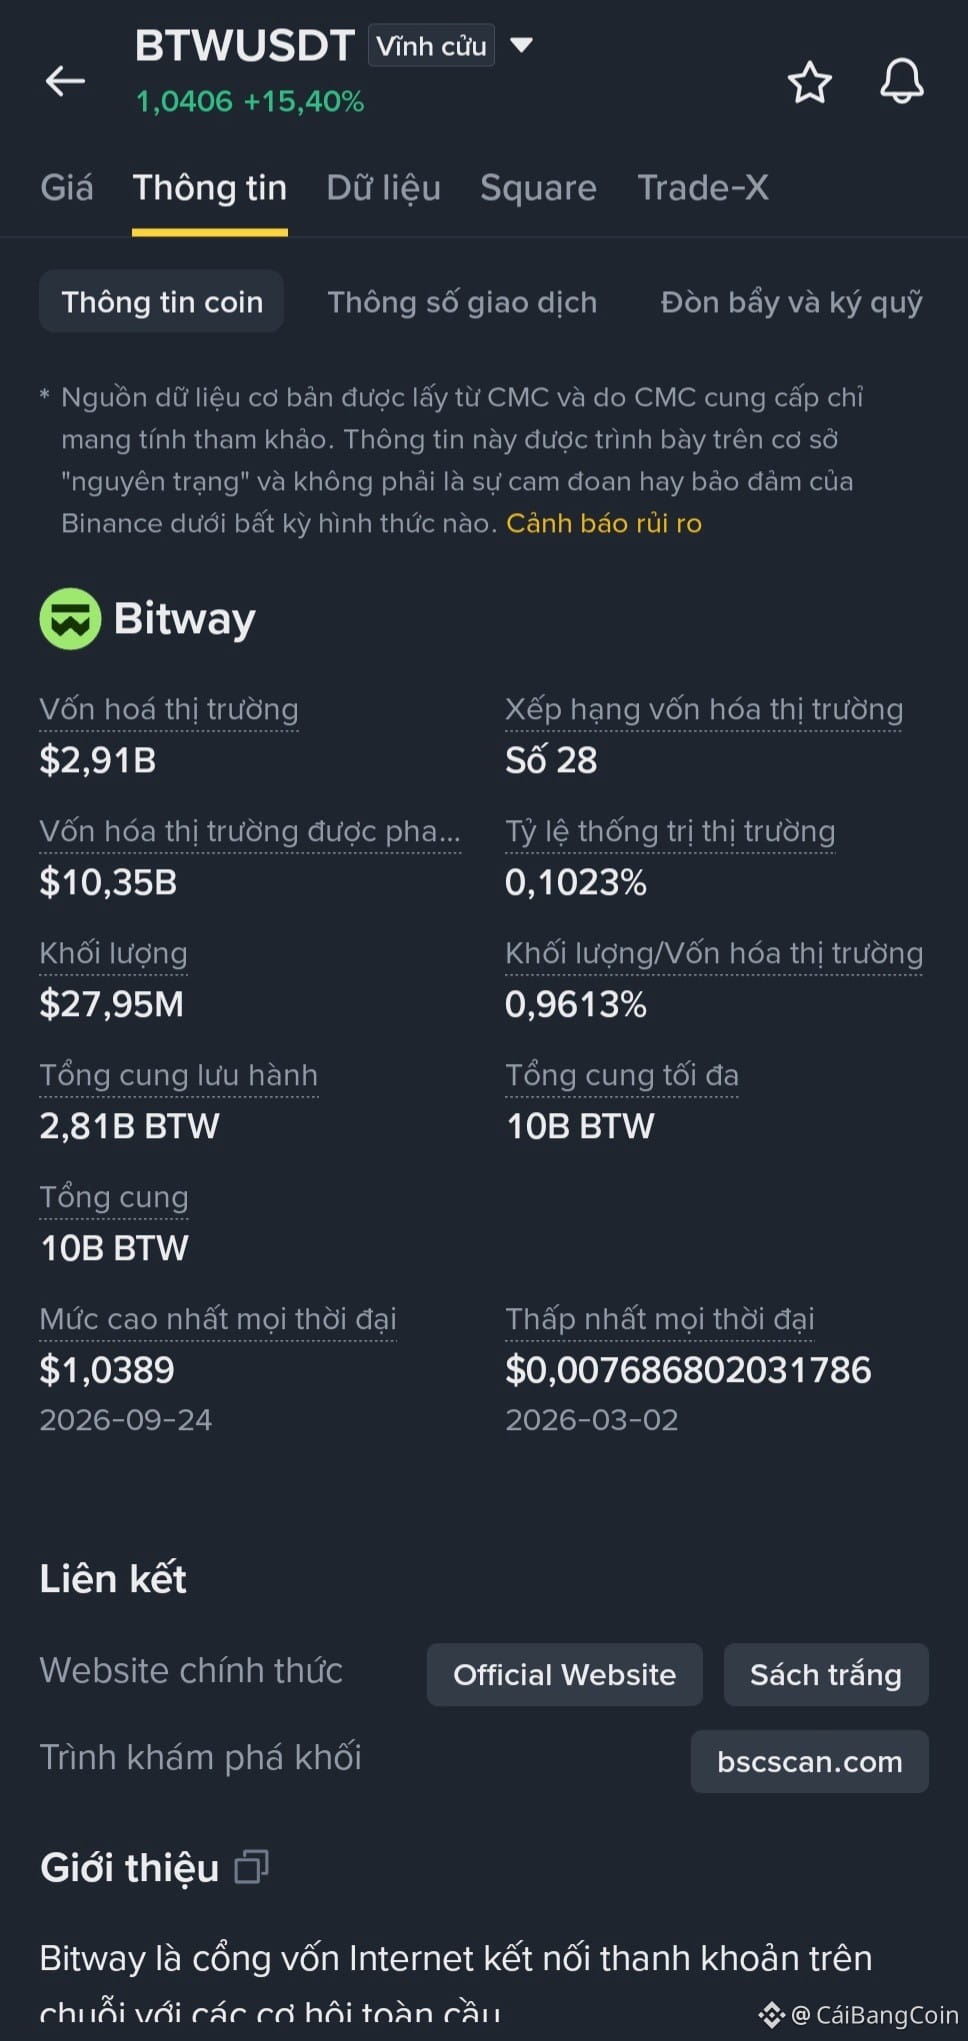Tap the Tổng cung lưu hành label
Viewport: 968px width, 2041px height.
pos(179,1076)
